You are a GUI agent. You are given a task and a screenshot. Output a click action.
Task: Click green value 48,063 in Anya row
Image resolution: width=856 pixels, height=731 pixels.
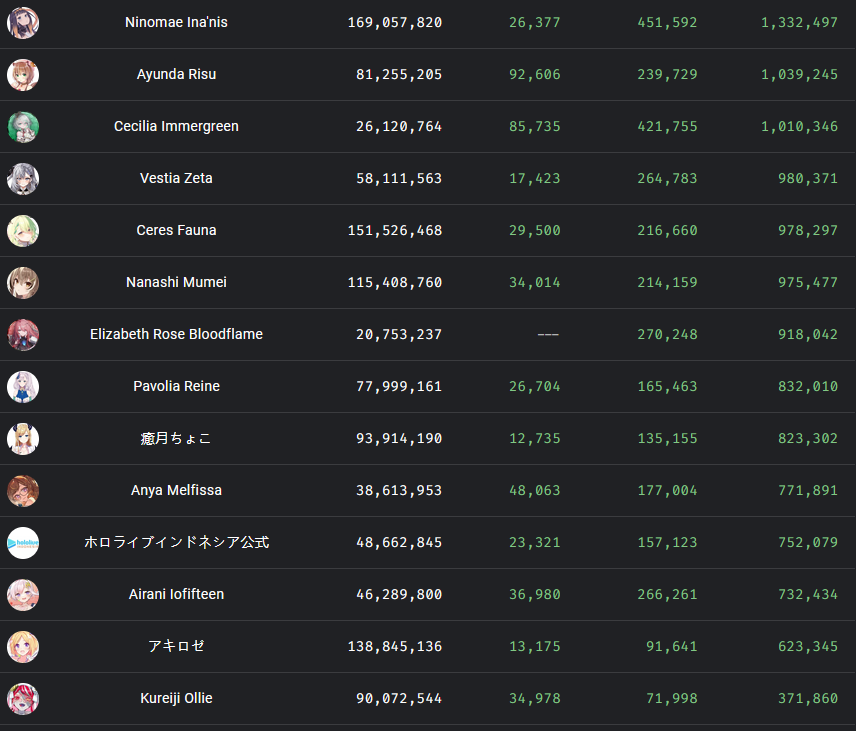pos(534,491)
